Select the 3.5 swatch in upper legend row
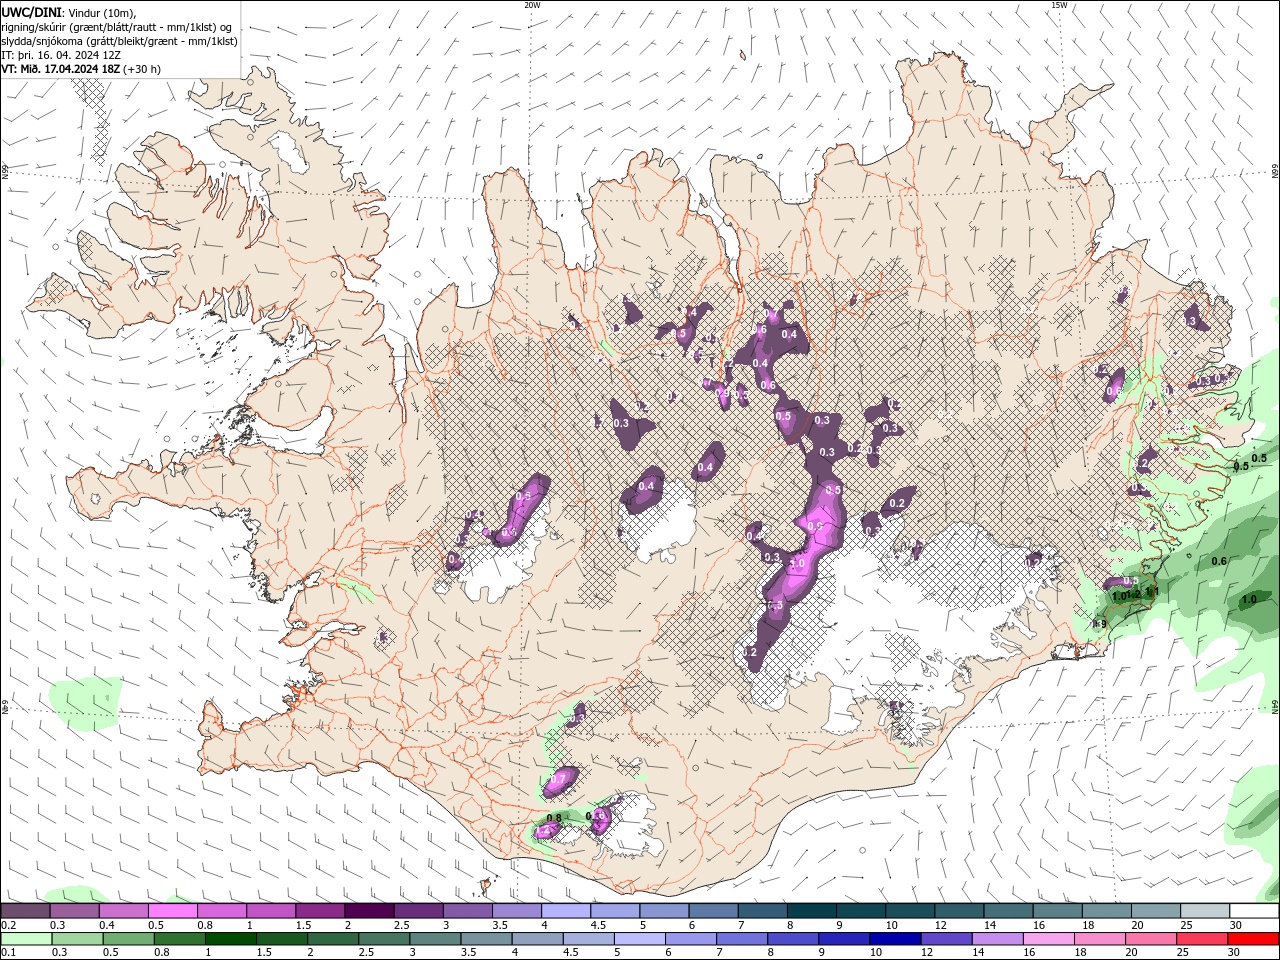Image resolution: width=1280 pixels, height=960 pixels. click(x=516, y=911)
